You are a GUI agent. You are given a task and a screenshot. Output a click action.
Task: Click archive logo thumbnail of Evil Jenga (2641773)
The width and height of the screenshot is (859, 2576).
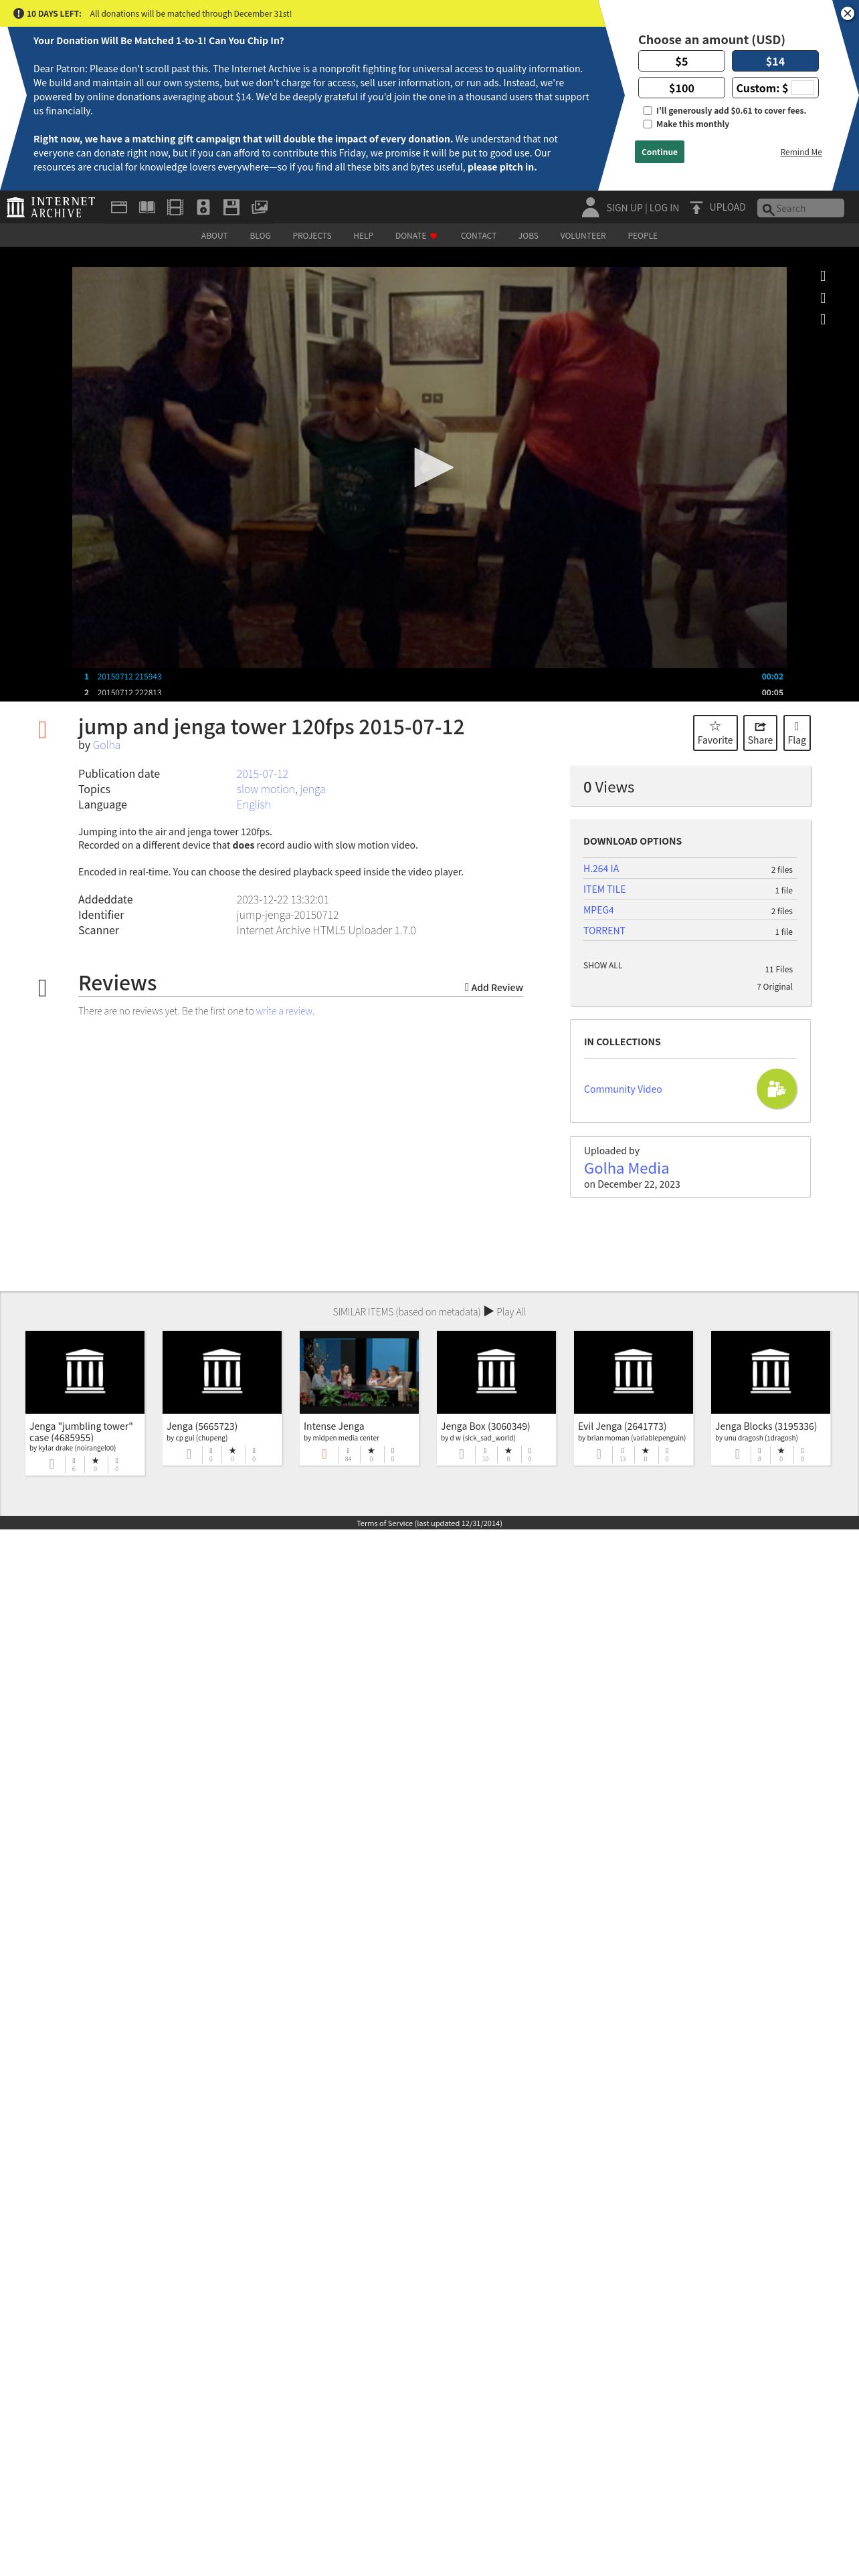633,1372
